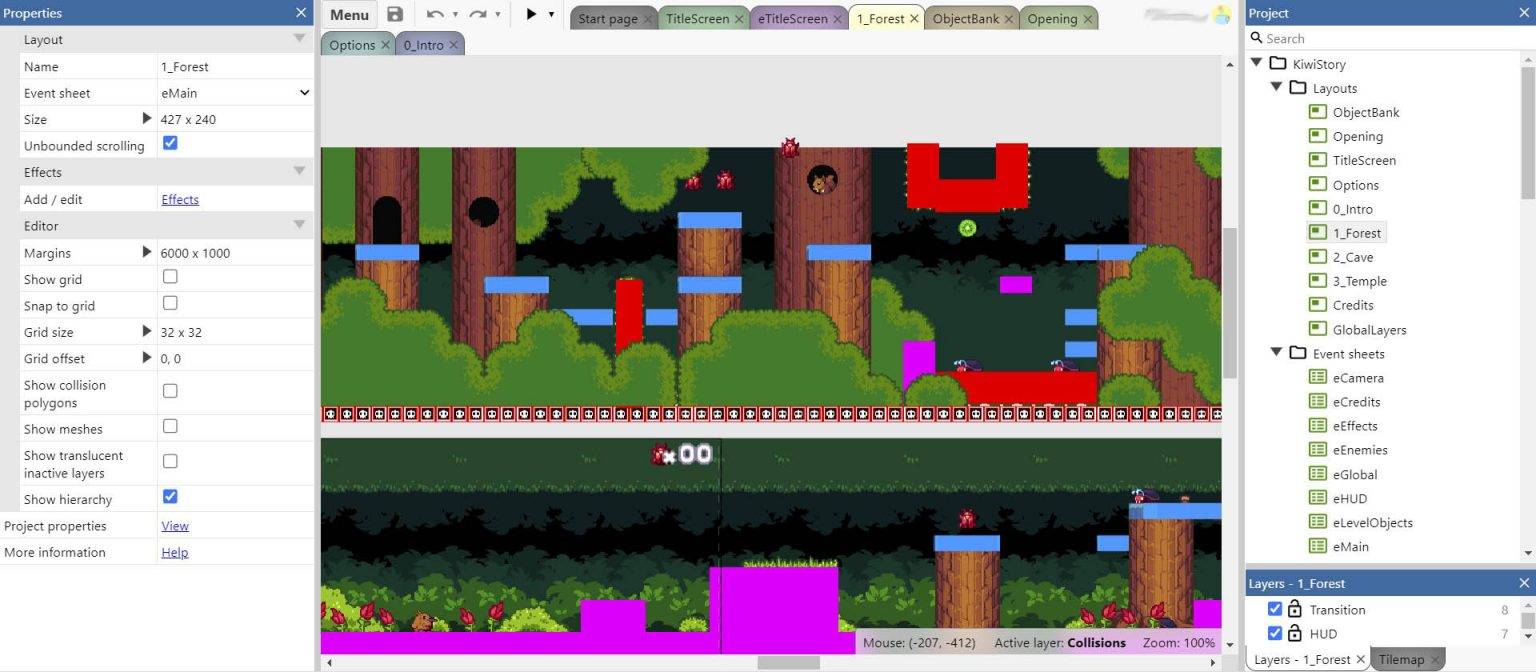Unlock the Transition layer's padlock
This screenshot has width=1536, height=672.
coord(1297,609)
